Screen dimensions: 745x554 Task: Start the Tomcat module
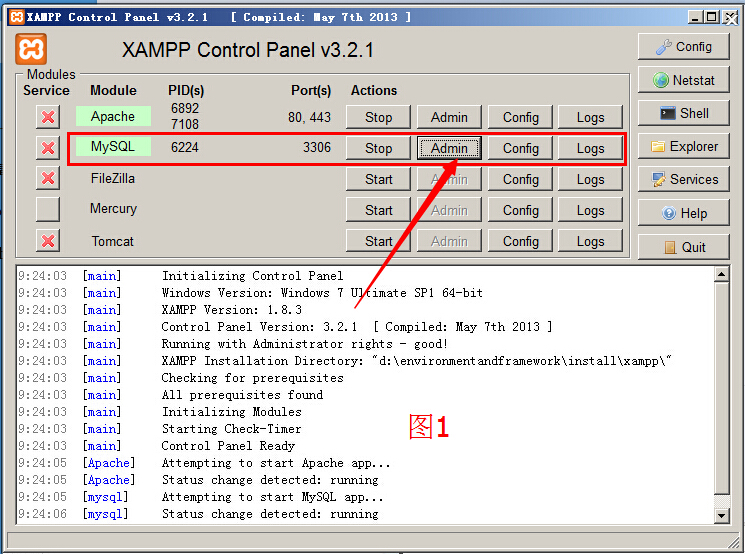click(x=378, y=241)
